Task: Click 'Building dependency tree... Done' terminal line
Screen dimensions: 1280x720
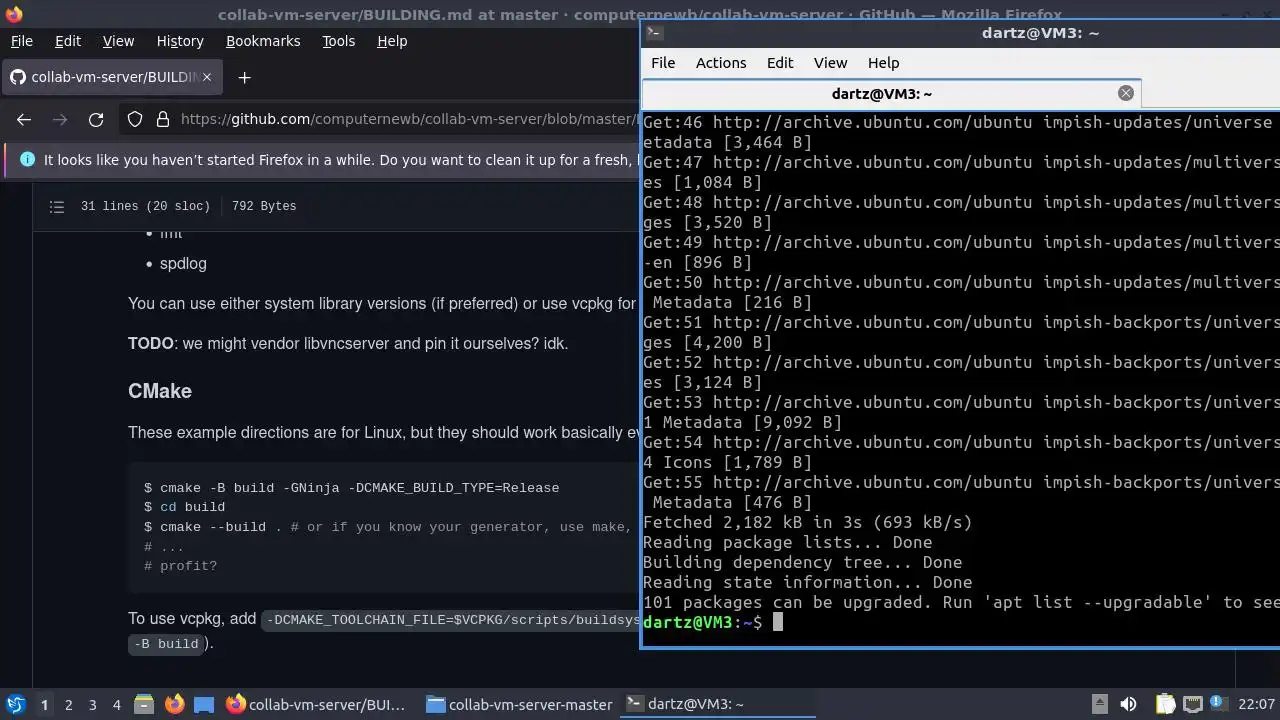Action: (x=802, y=562)
